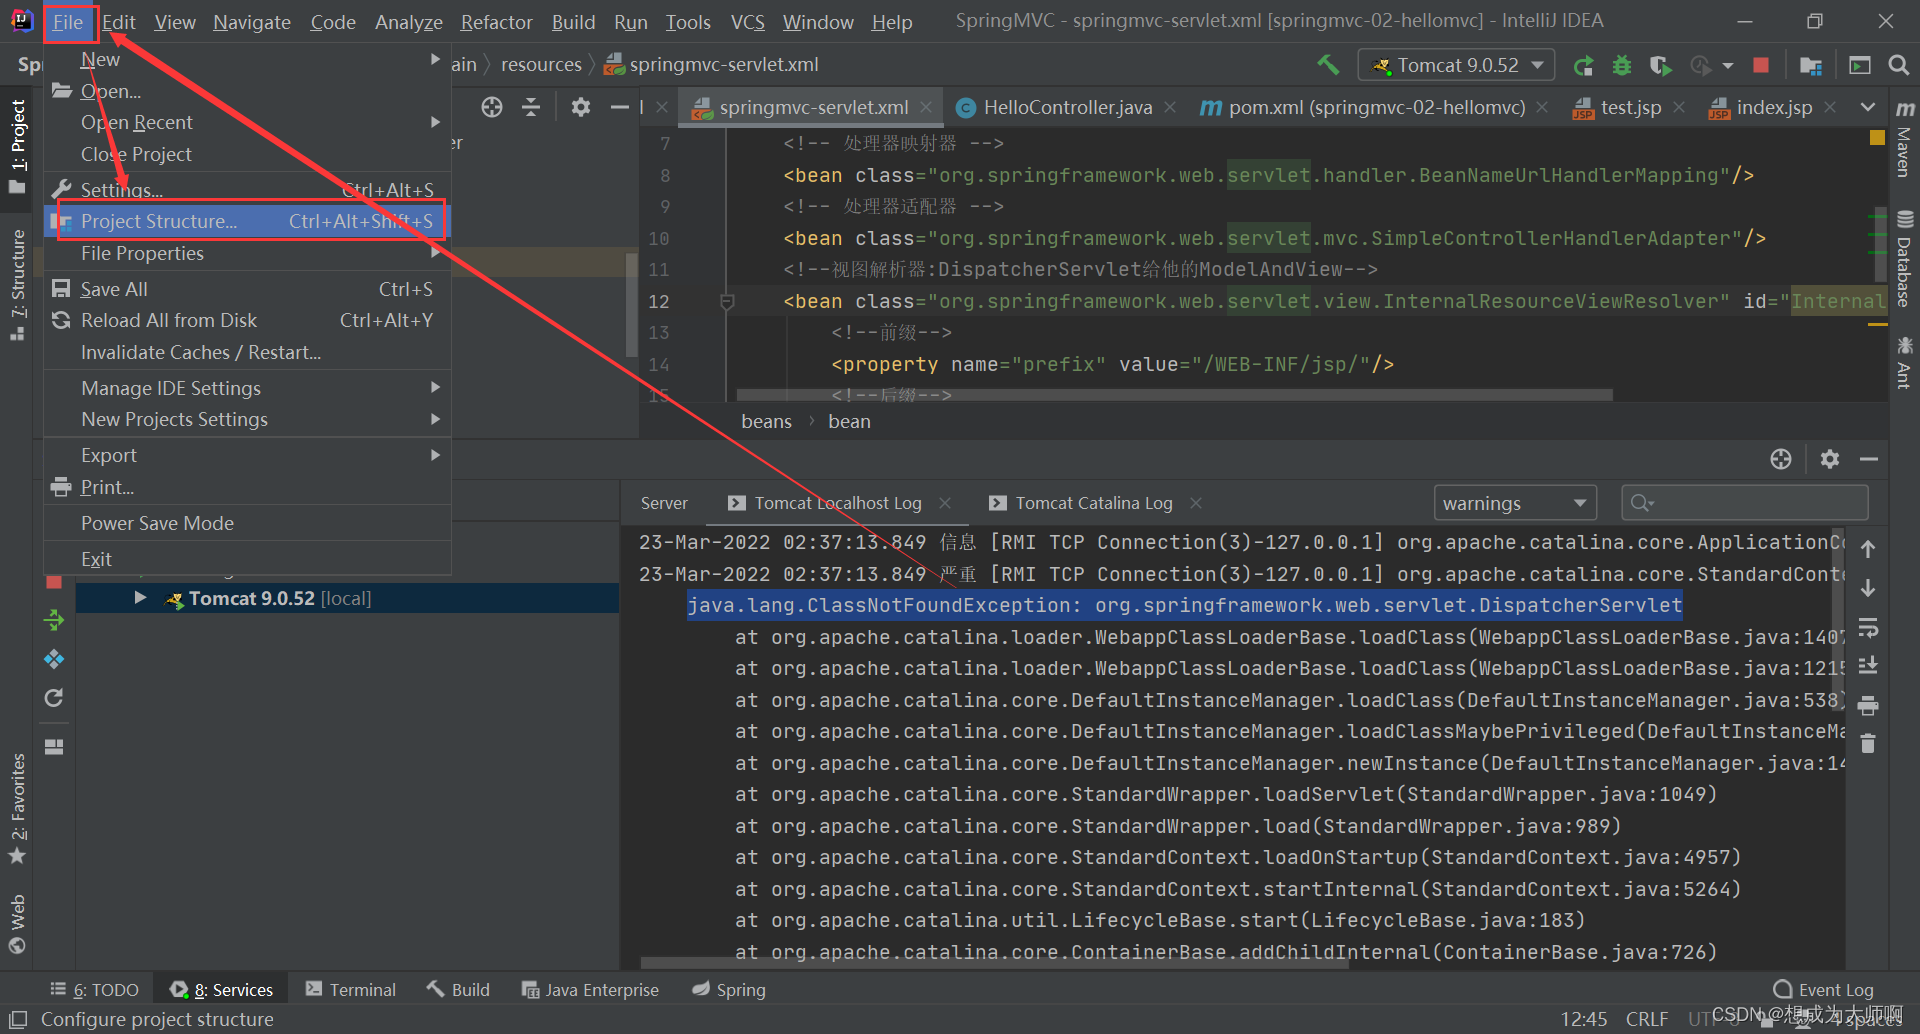Expand the New Projects Settings submenu
Image resolution: width=1920 pixels, height=1034 pixels.
(x=248, y=419)
